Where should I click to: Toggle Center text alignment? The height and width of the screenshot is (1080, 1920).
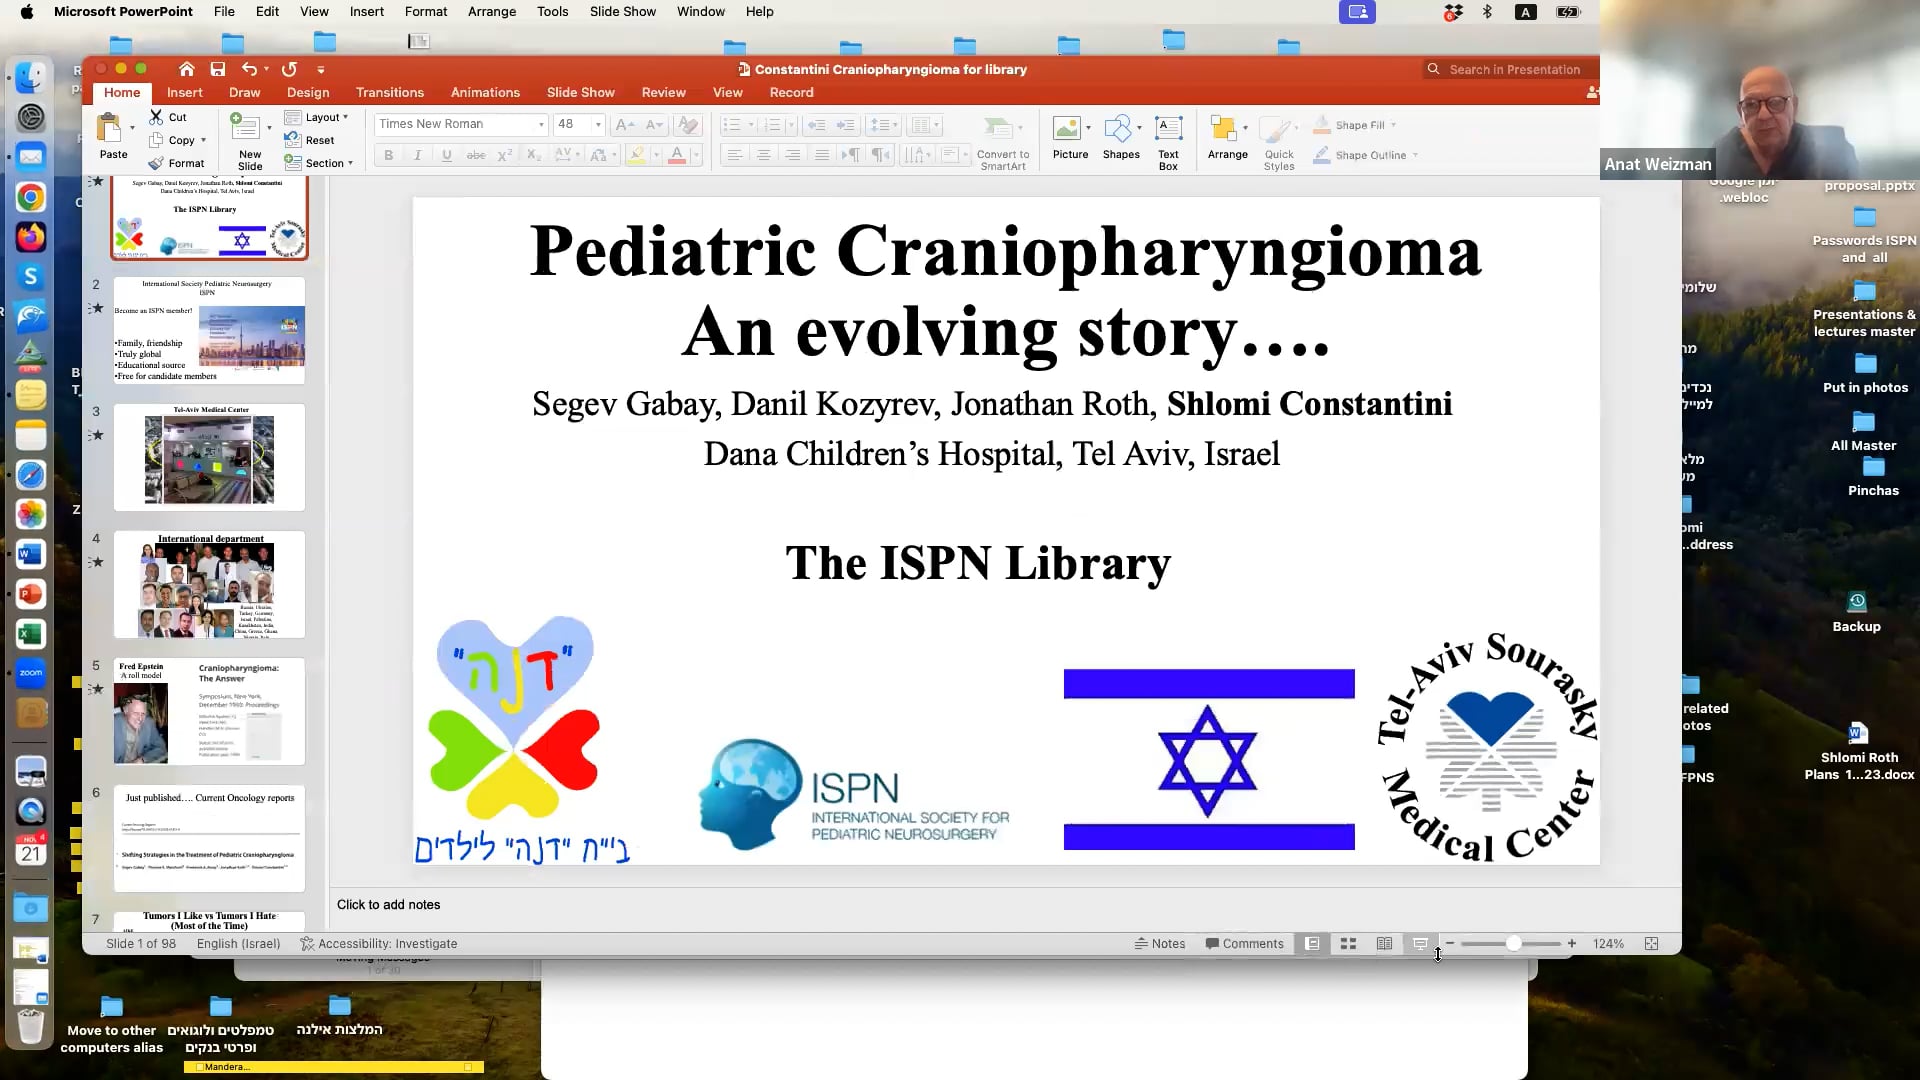point(763,155)
